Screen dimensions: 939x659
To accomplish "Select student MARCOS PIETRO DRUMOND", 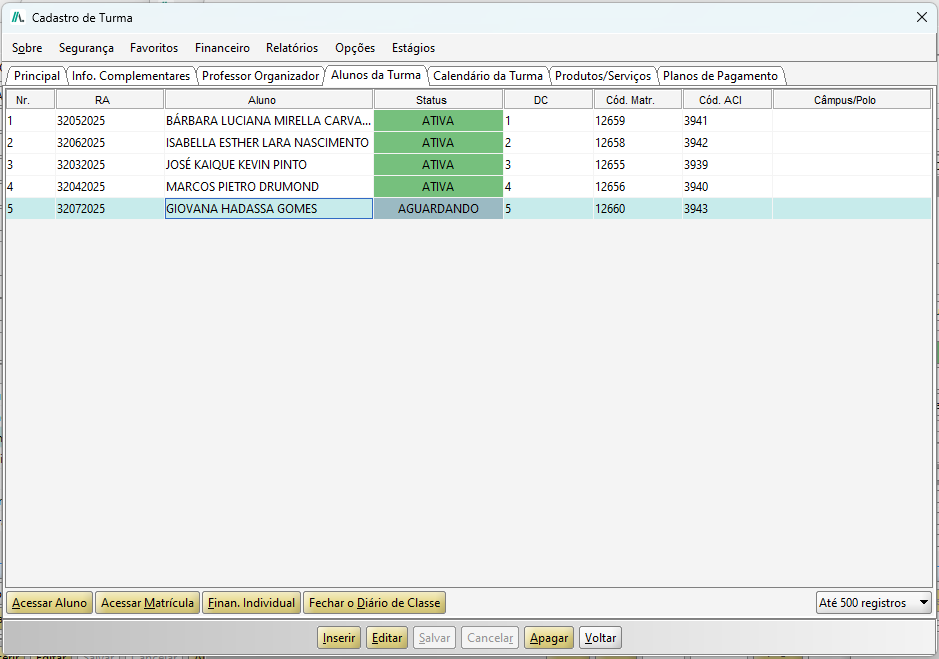I will click(x=268, y=186).
